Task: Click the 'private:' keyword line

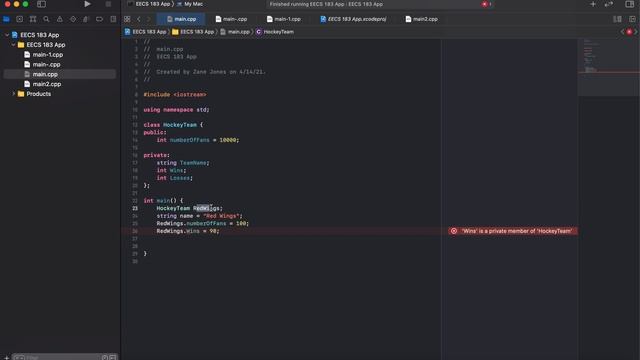Action: click(156, 155)
